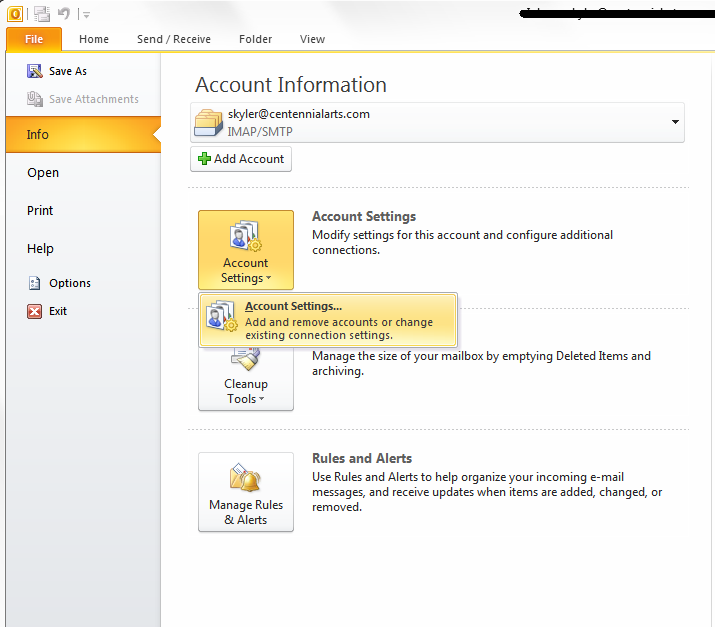The width and height of the screenshot is (715, 627).
Task: Click the Account Information heading
Action: pos(291,85)
